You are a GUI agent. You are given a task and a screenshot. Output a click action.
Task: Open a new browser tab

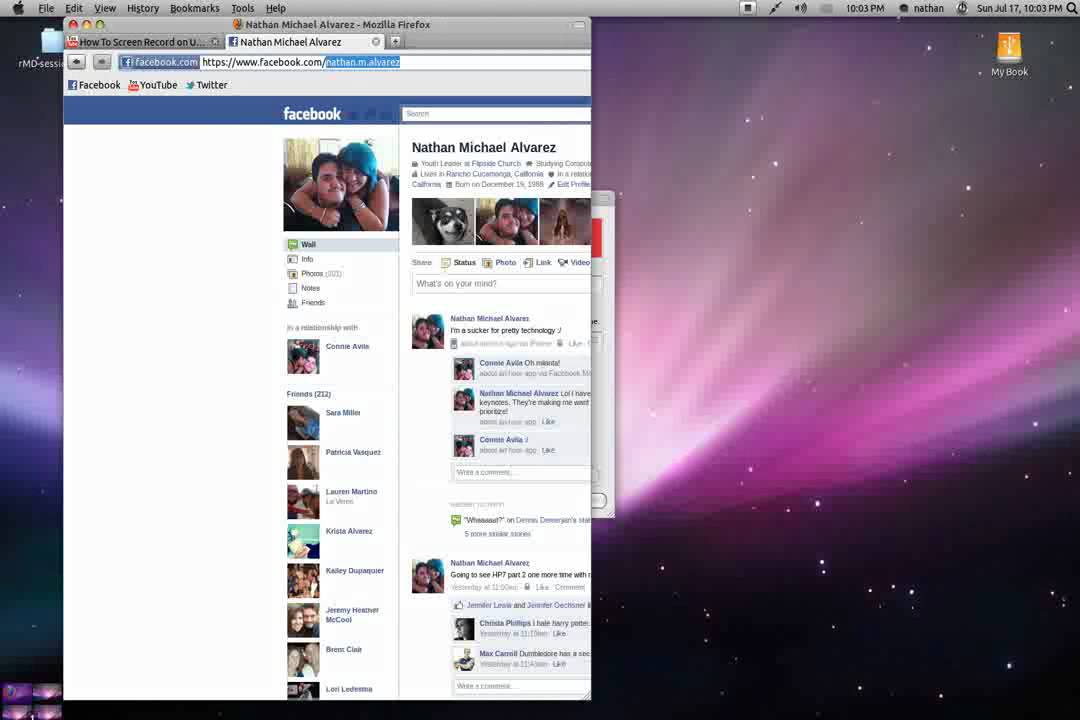click(x=395, y=41)
